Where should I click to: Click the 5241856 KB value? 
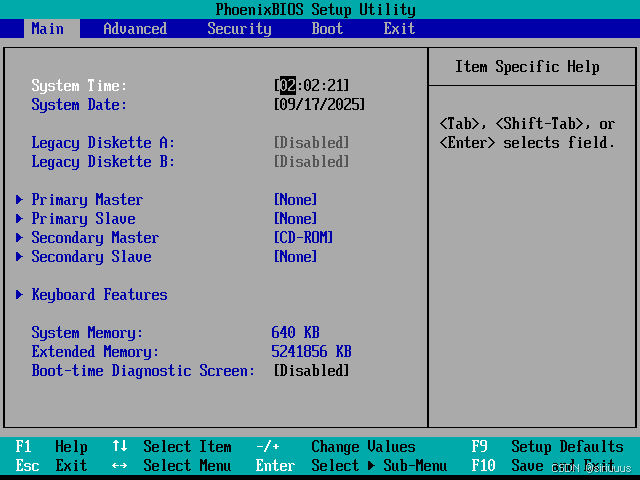click(311, 352)
